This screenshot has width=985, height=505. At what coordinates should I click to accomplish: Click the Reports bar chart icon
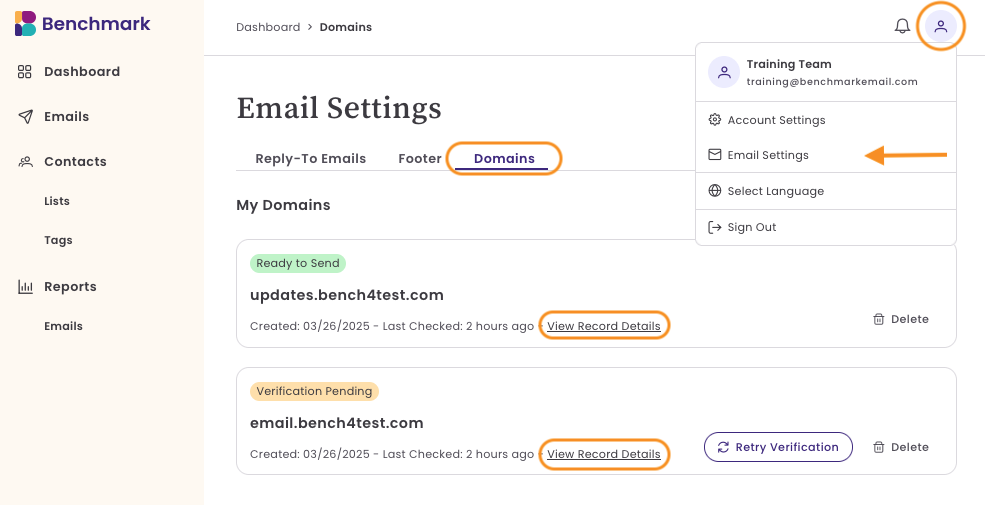pyautogui.click(x=25, y=287)
